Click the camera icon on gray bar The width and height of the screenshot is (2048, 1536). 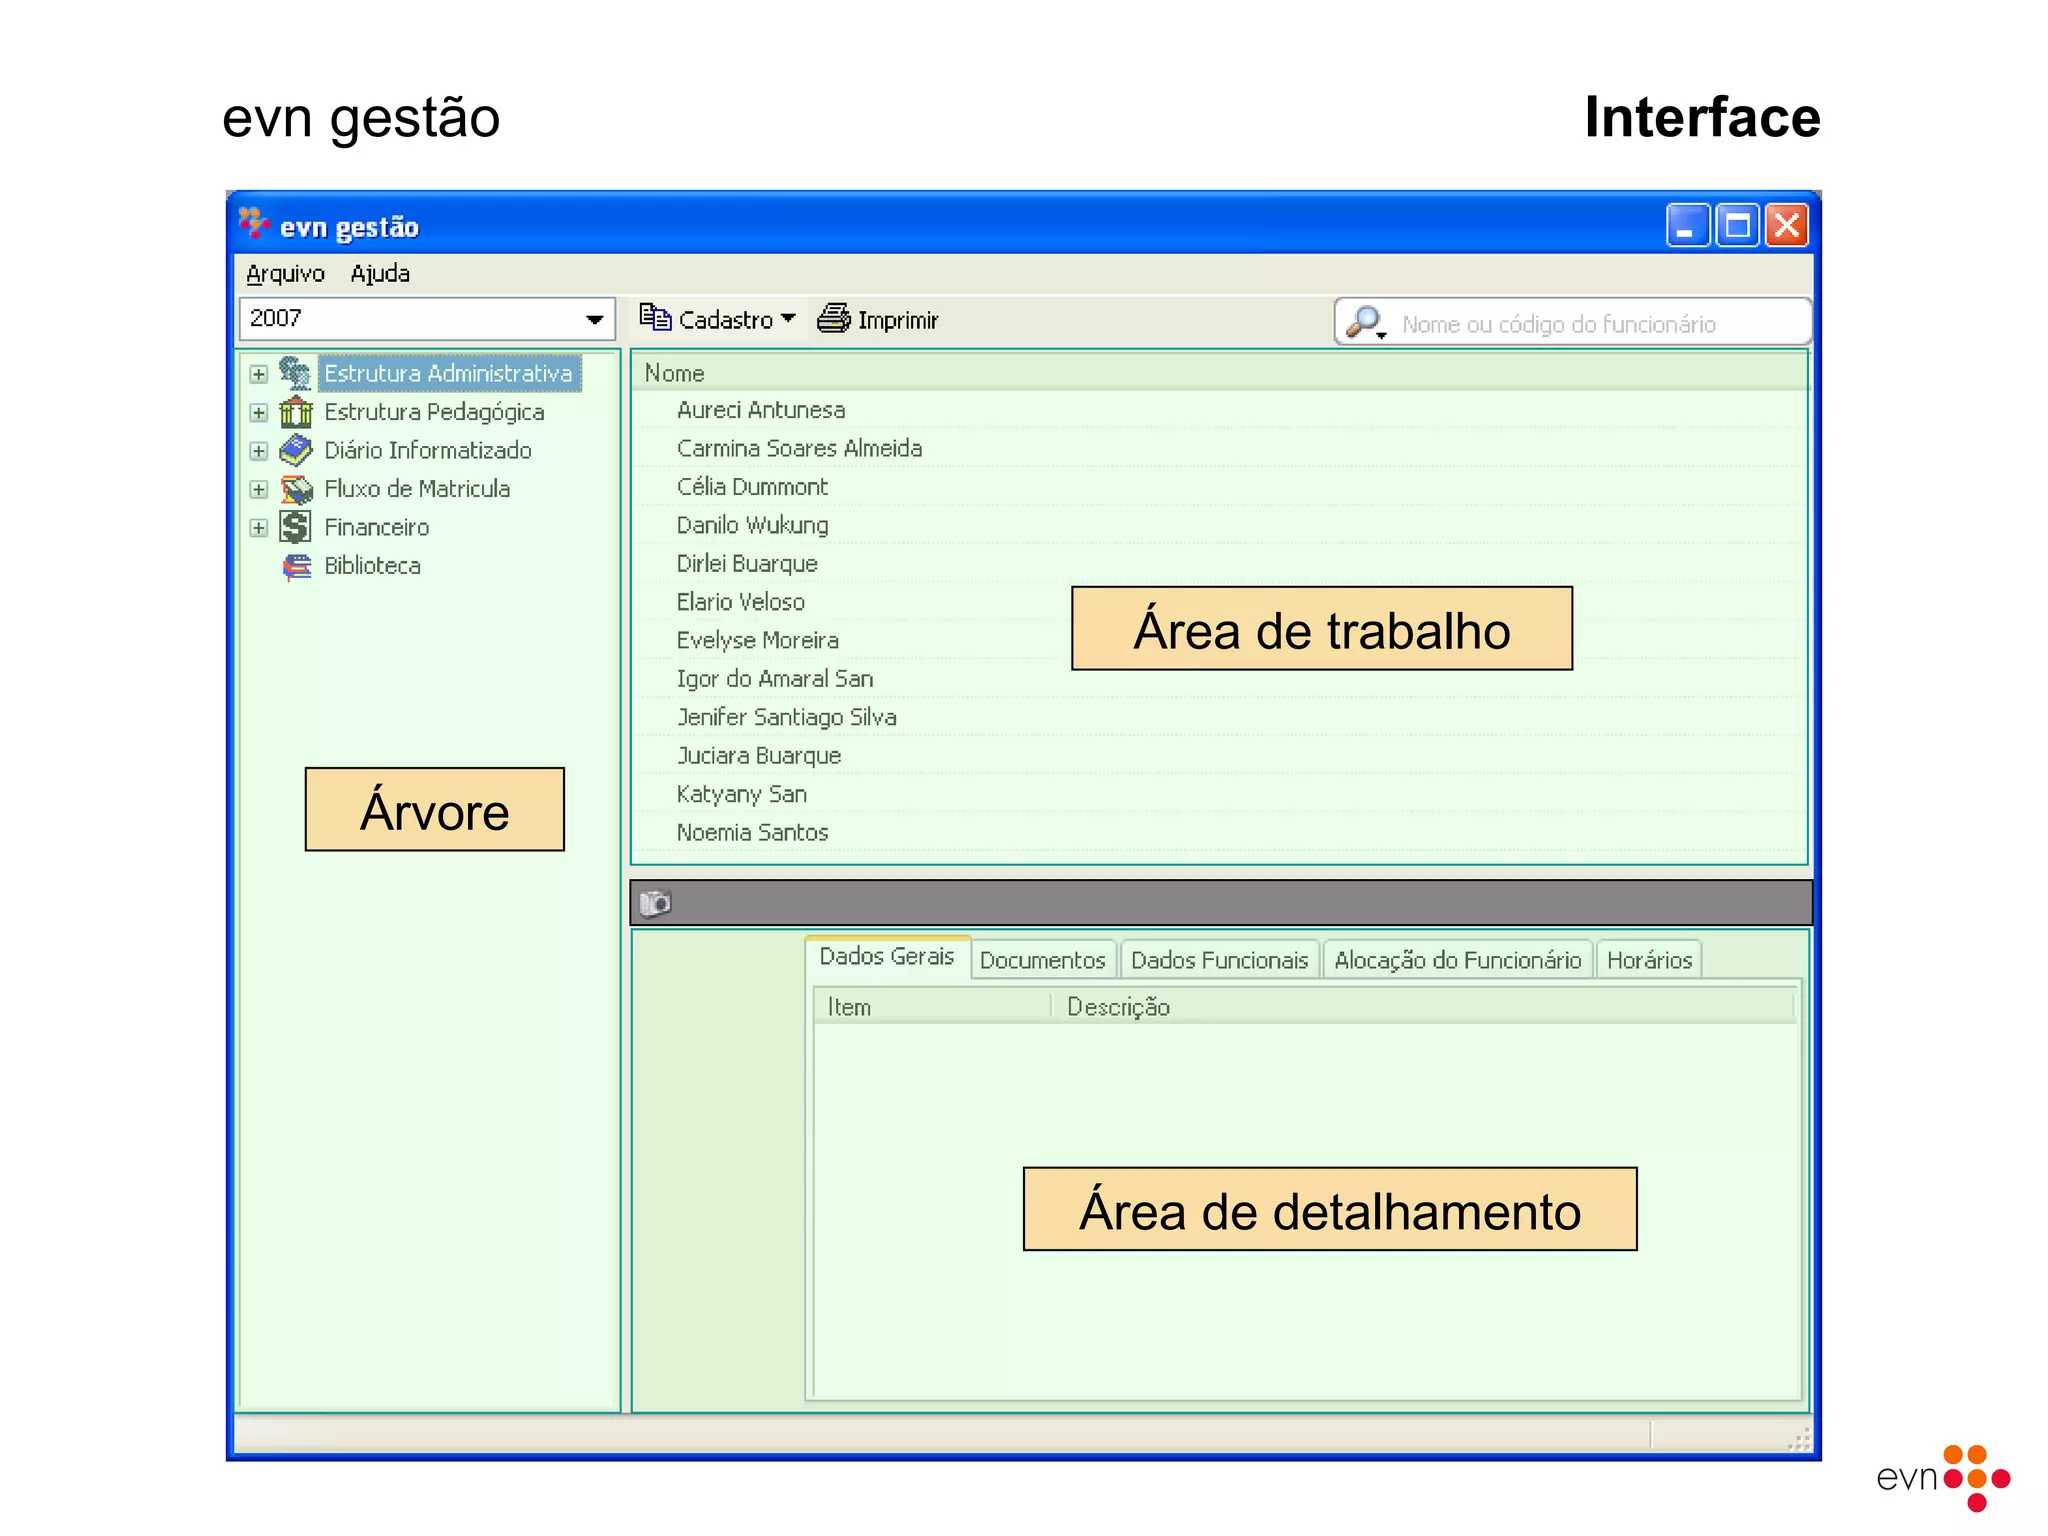tap(655, 903)
